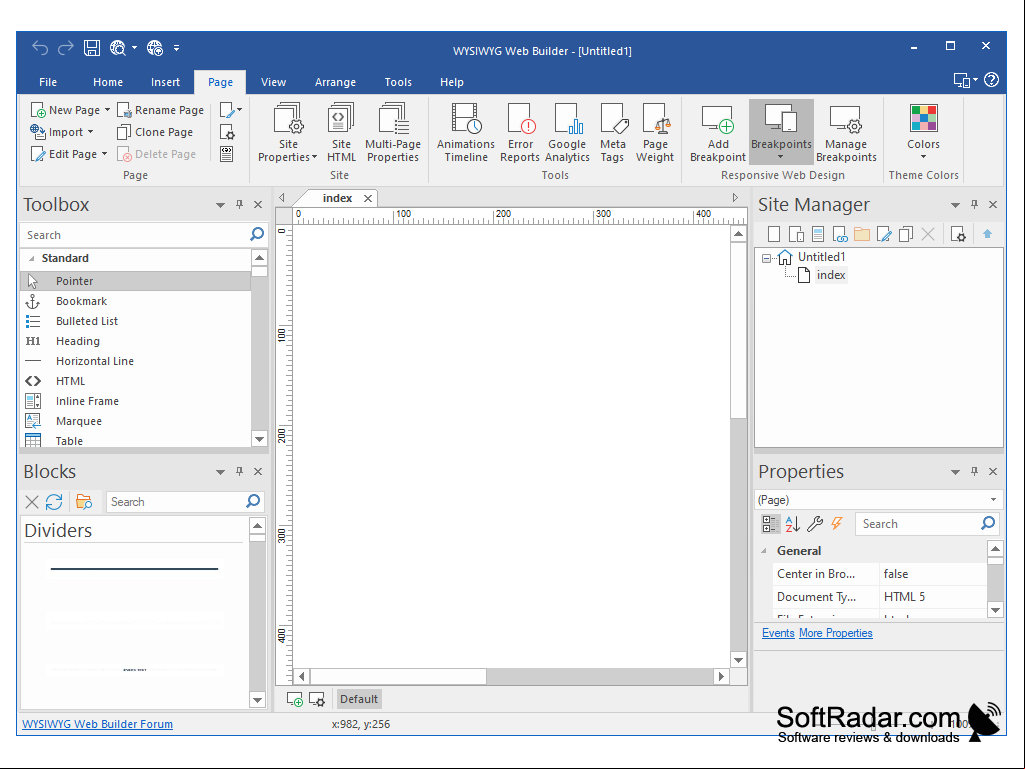Viewport: 1025px width, 769px height.
Task: Select the index page in Site Manager
Action: coord(831,275)
